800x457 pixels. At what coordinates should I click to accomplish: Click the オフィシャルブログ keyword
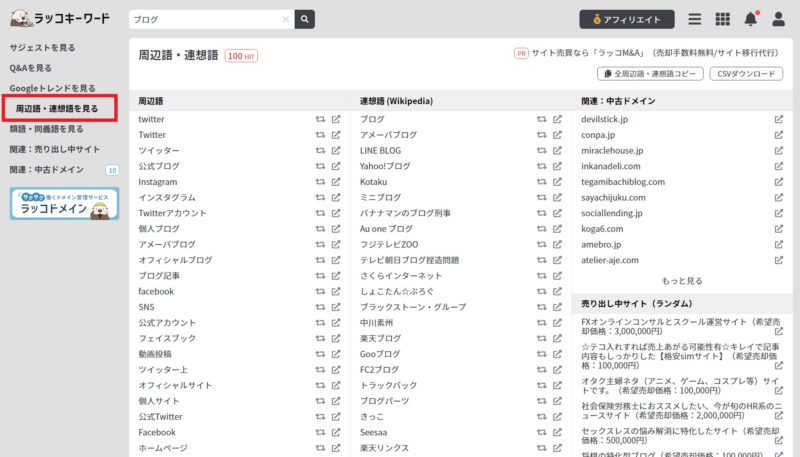click(175, 260)
